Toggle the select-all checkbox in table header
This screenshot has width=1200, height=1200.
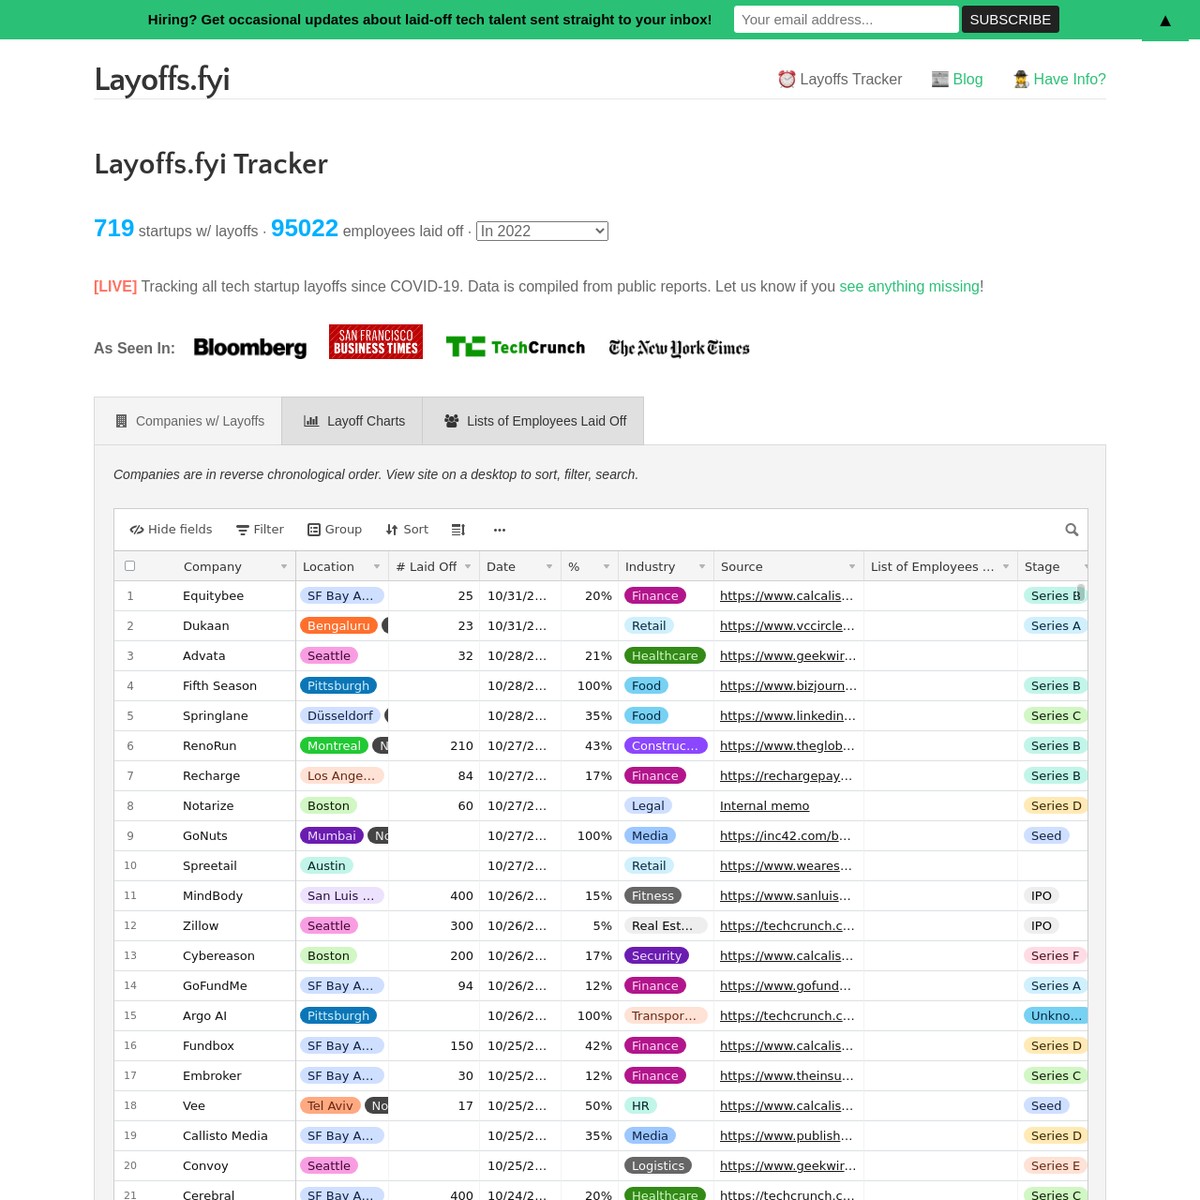130,566
